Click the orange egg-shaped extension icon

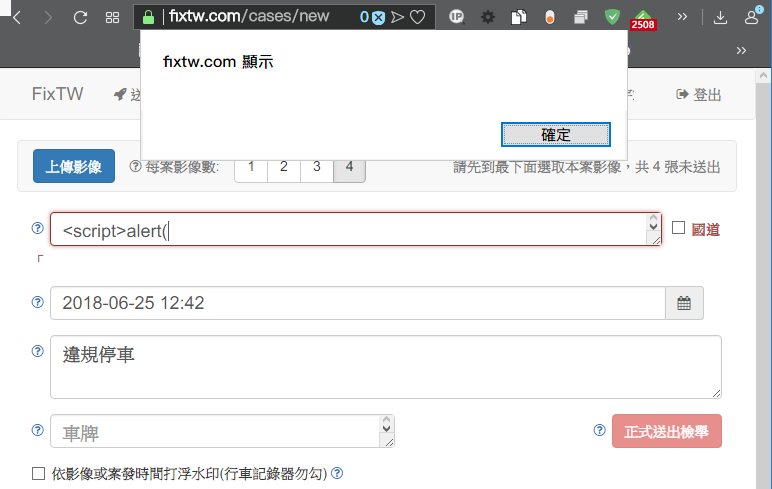549,18
